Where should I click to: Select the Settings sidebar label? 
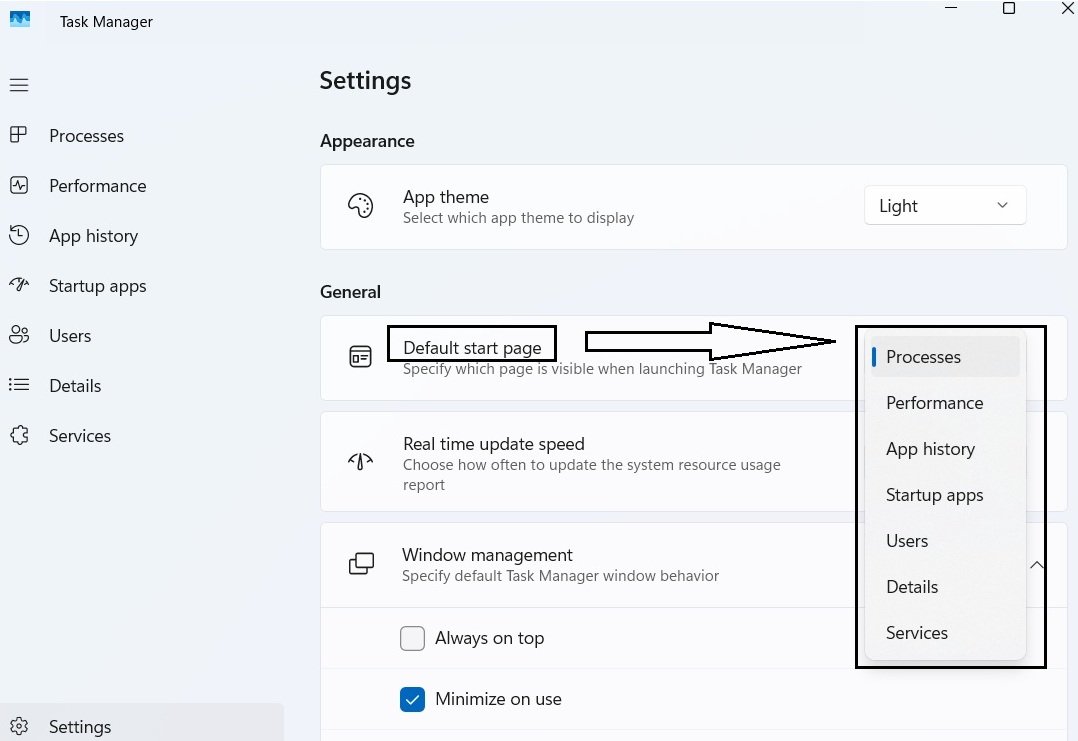pyautogui.click(x=80, y=727)
